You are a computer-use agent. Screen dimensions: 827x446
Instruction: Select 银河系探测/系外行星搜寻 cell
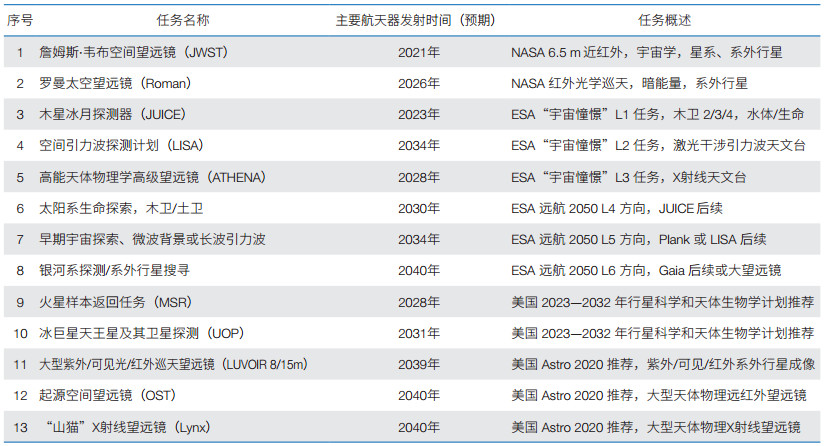coord(114,270)
